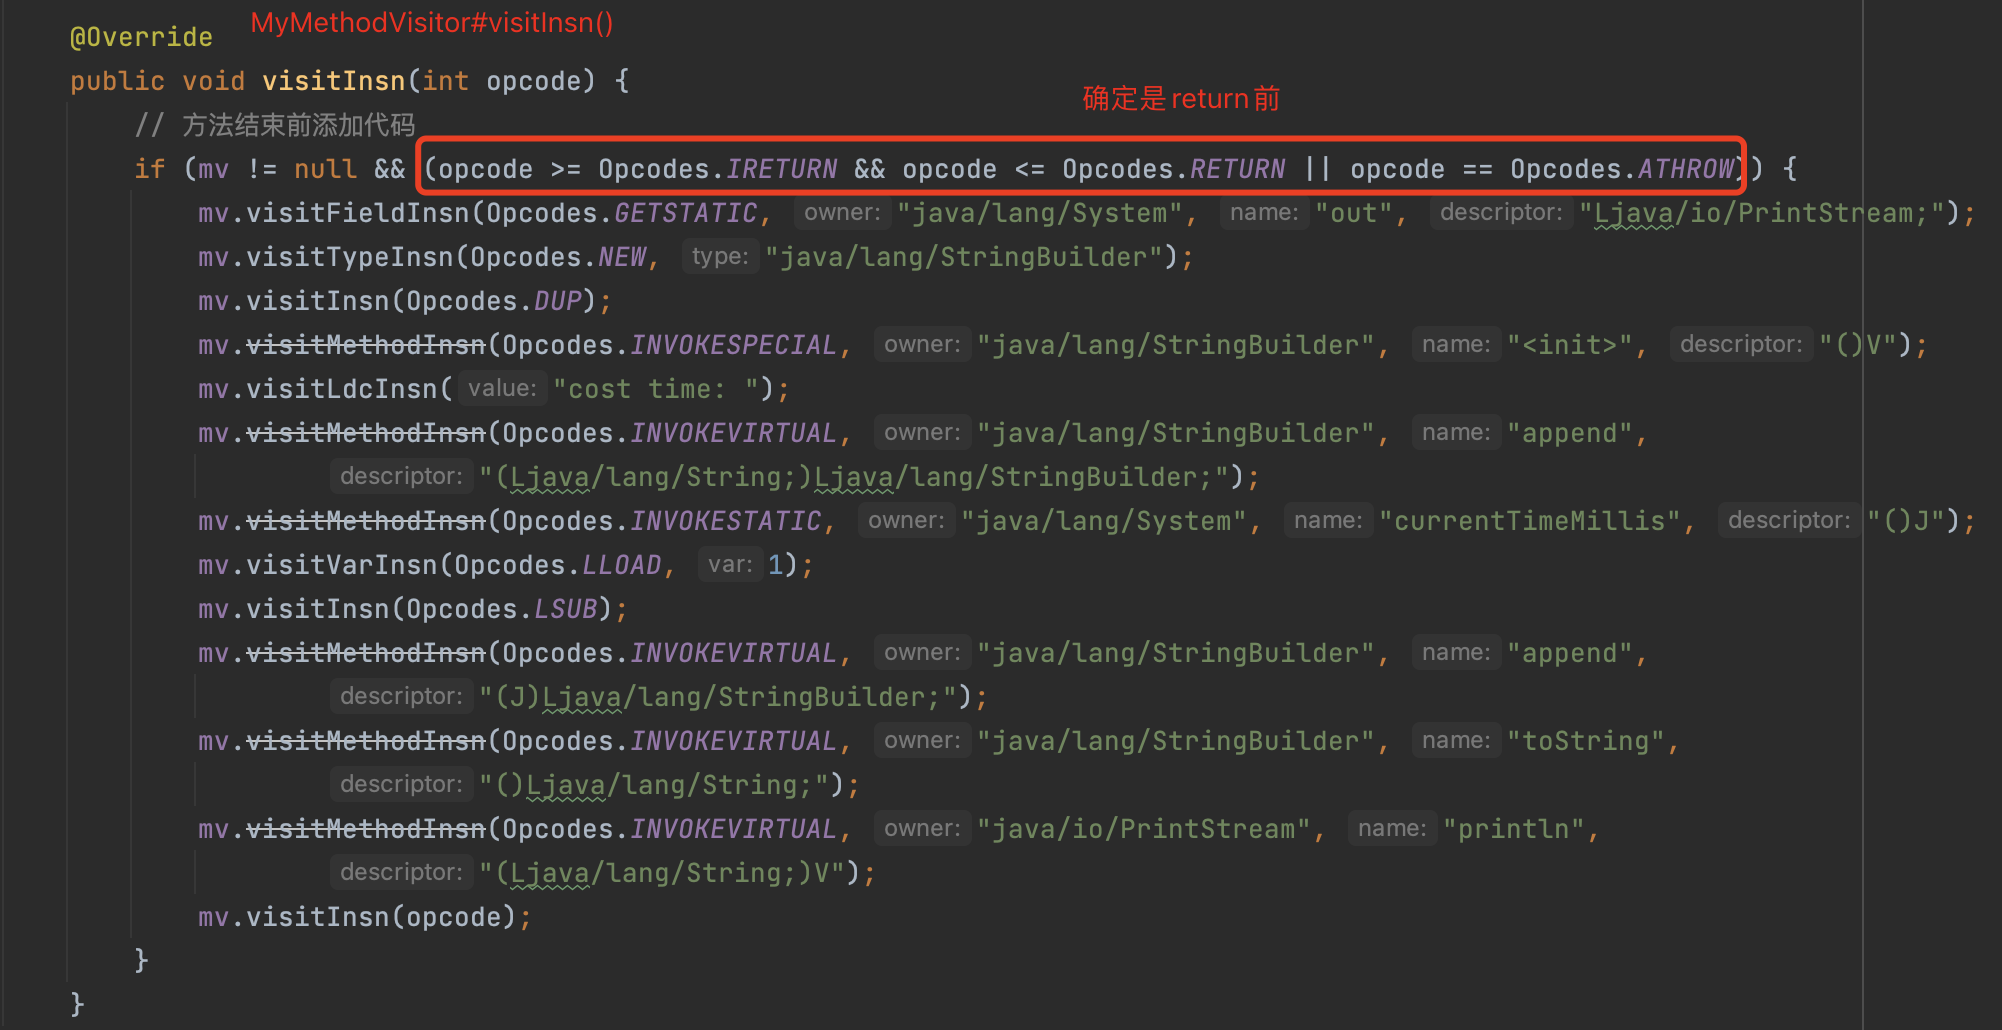This screenshot has height=1030, width=2002.
Task: Click the deprecated visitMethodInsn on INVOKESPECIAL line
Action: point(366,345)
